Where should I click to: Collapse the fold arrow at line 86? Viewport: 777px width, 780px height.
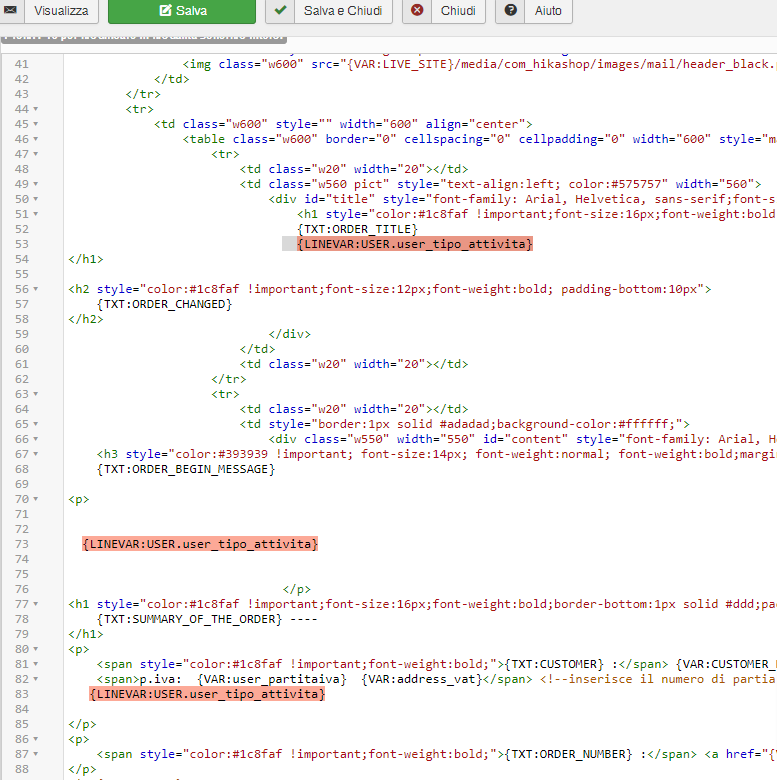point(36,739)
